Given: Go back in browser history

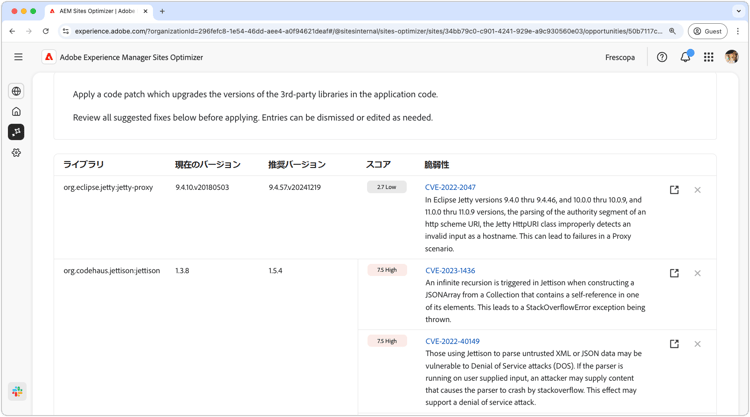Looking at the screenshot, I should click(x=12, y=31).
